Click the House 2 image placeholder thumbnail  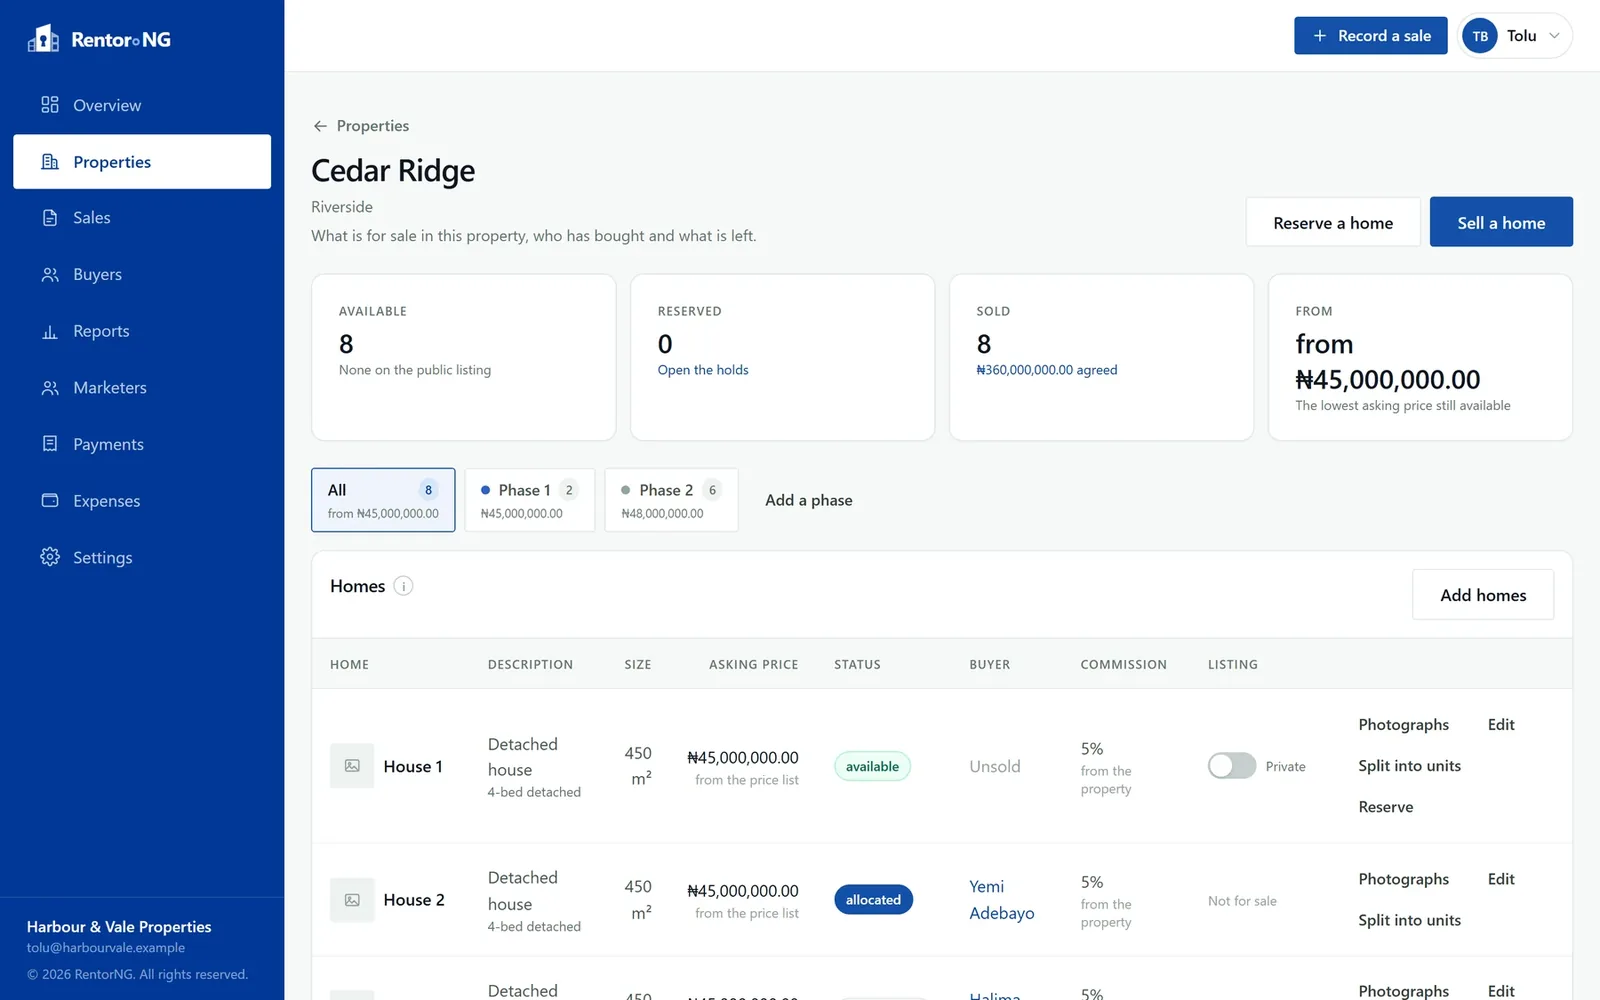[352, 900]
